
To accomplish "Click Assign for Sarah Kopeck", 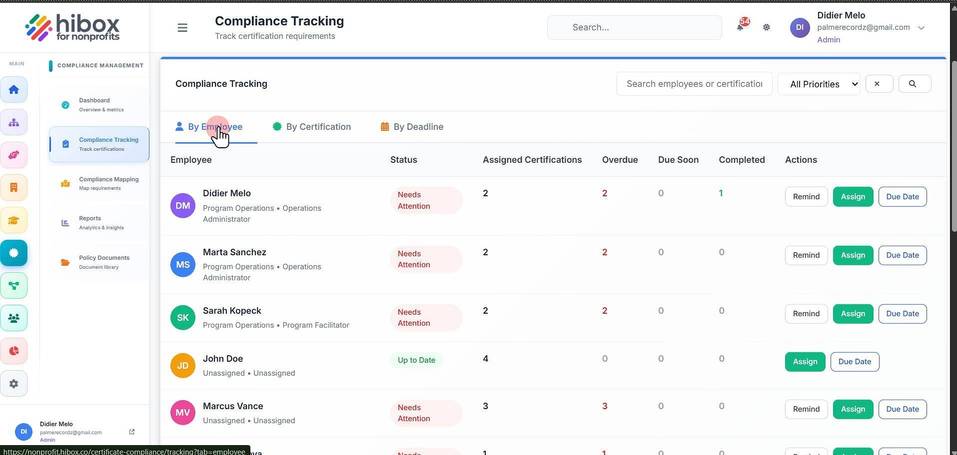I will (853, 314).
